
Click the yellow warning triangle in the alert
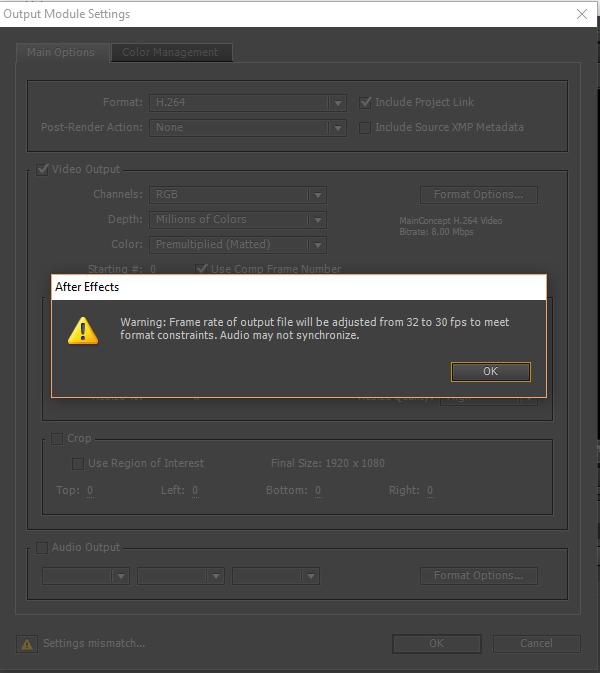click(83, 330)
